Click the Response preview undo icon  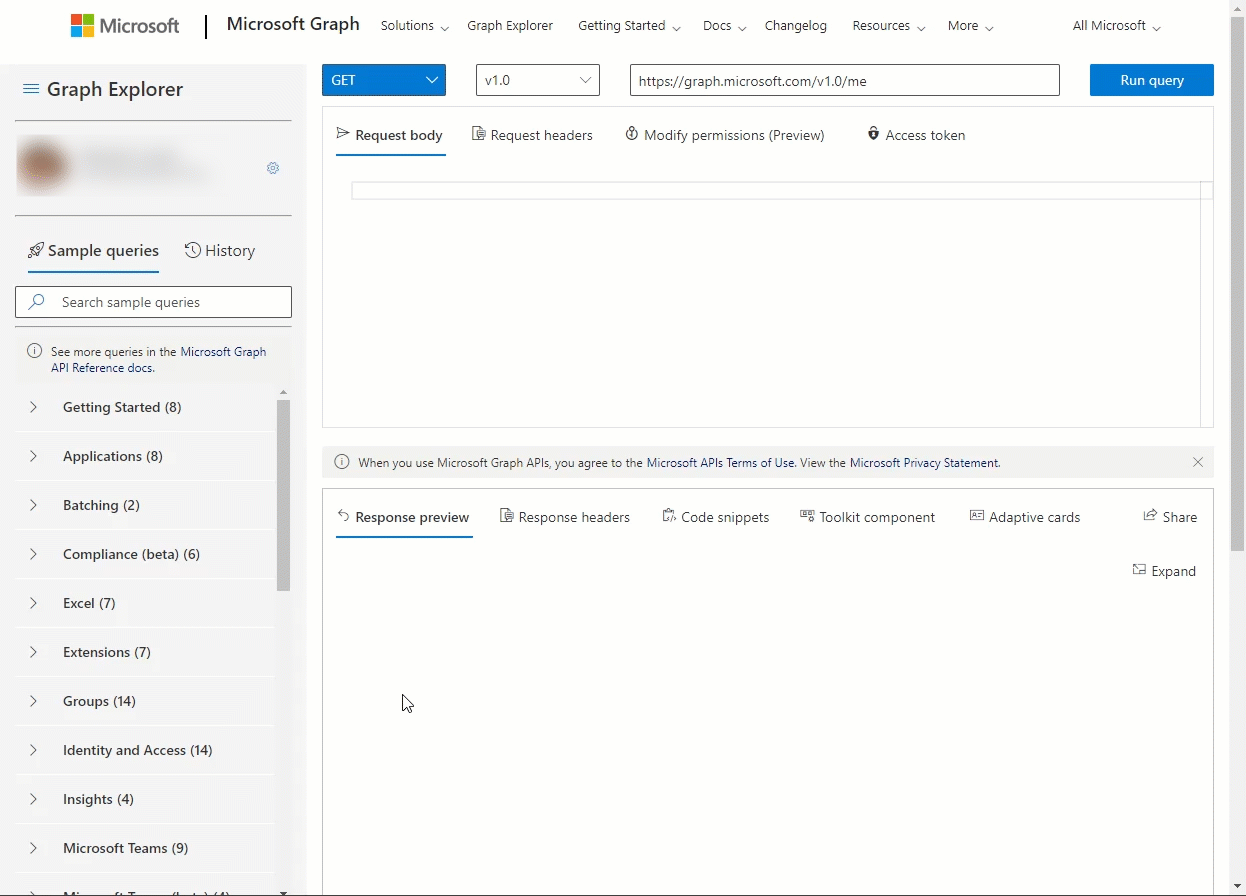pos(343,516)
